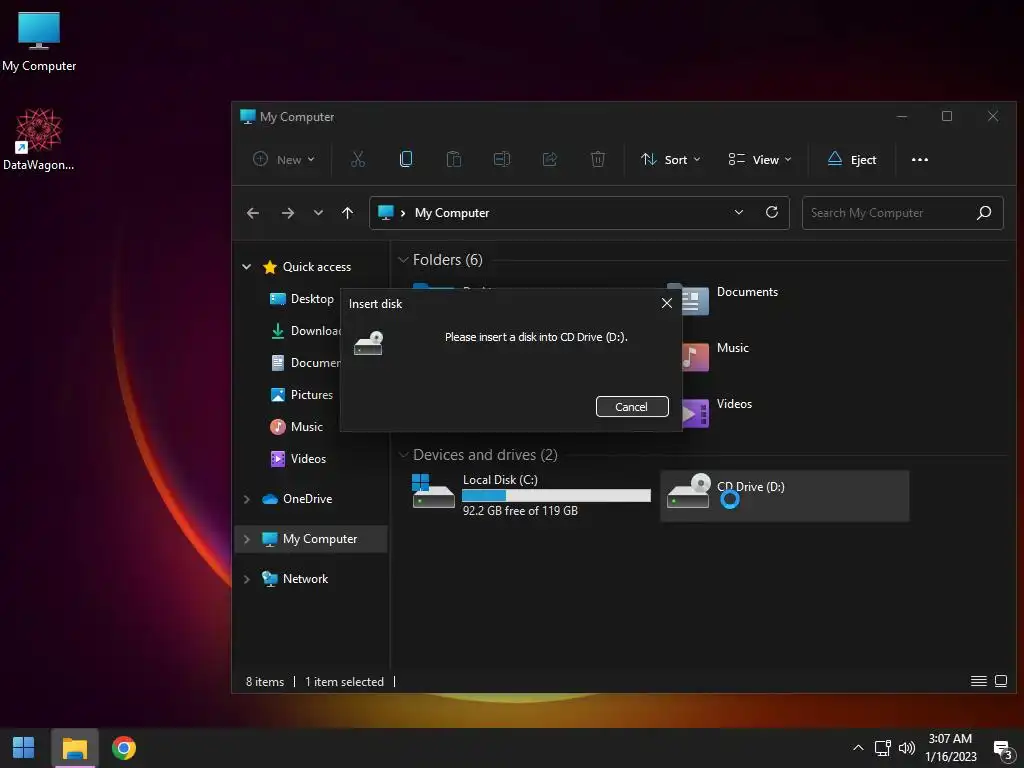The width and height of the screenshot is (1024, 768).
Task: Refresh the My Computer view
Action: [x=772, y=212]
